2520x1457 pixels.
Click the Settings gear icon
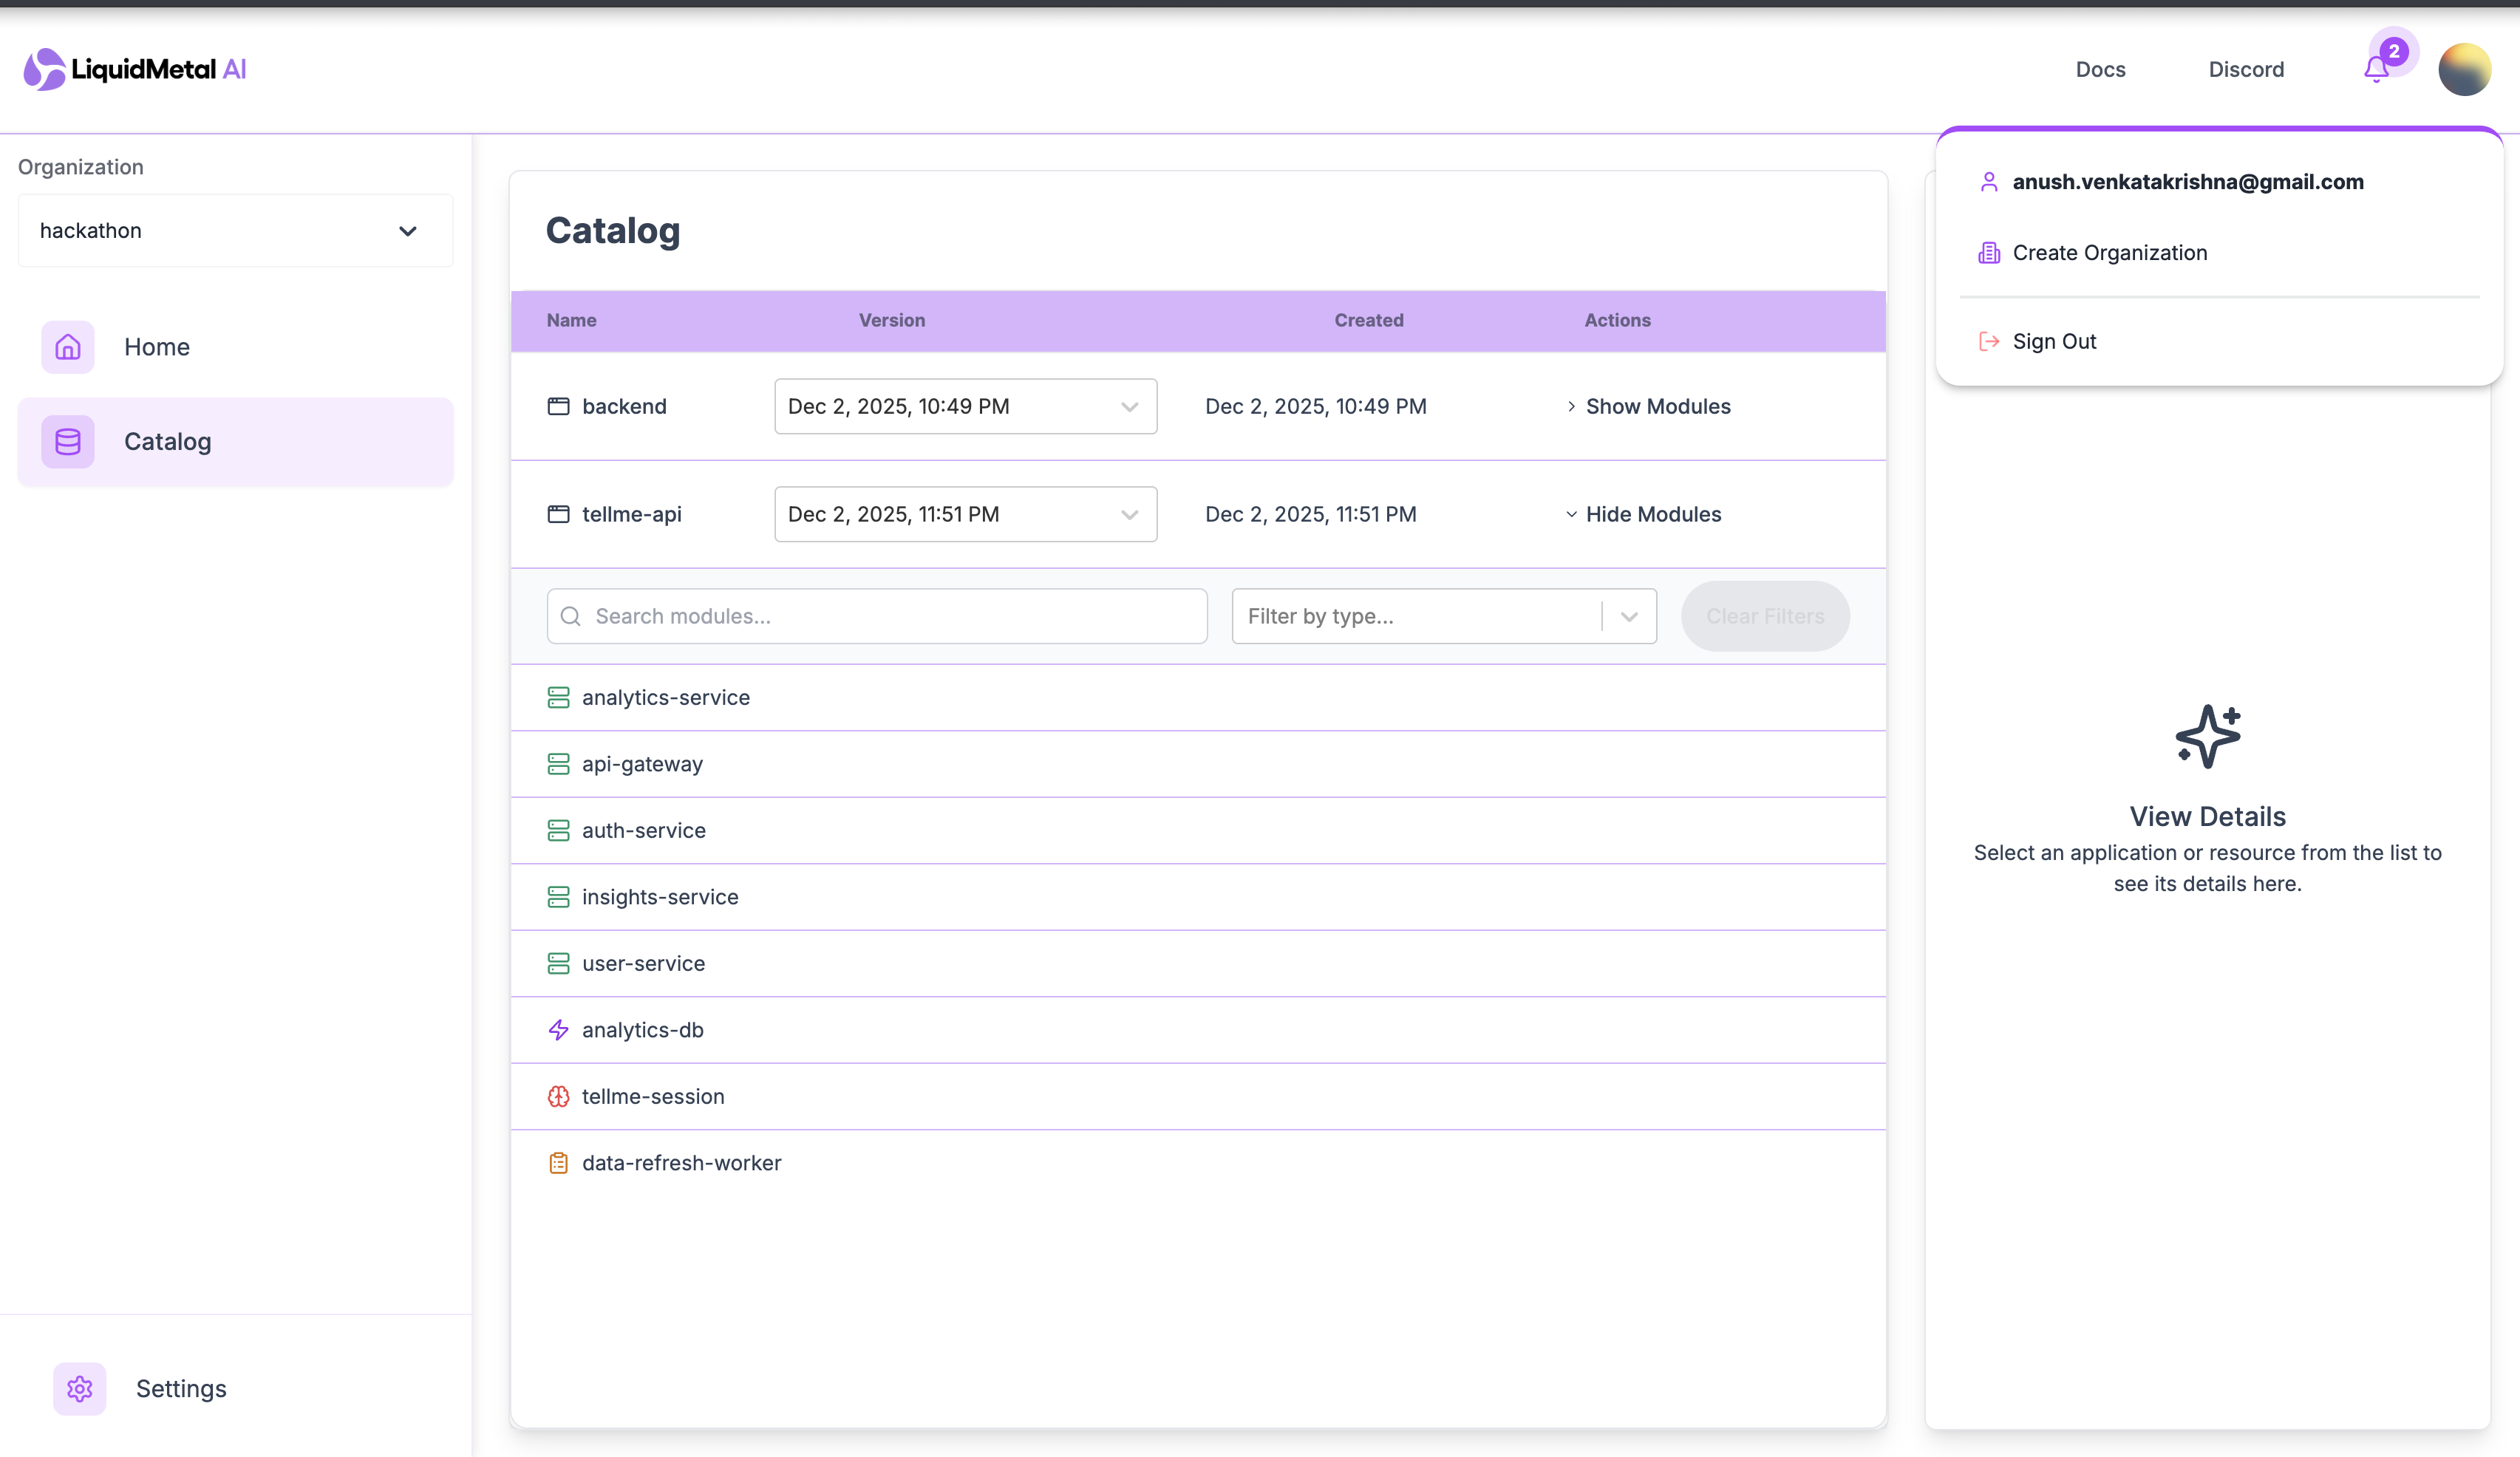click(x=80, y=1388)
